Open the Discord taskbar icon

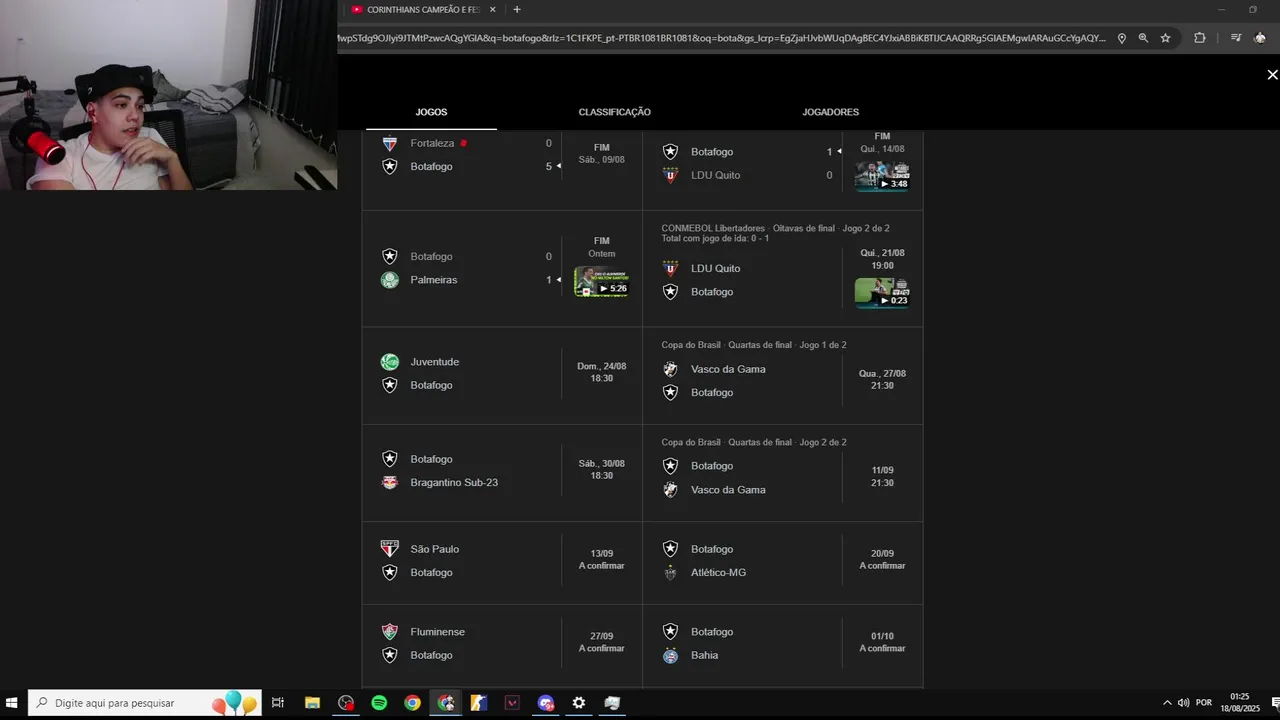[546, 703]
